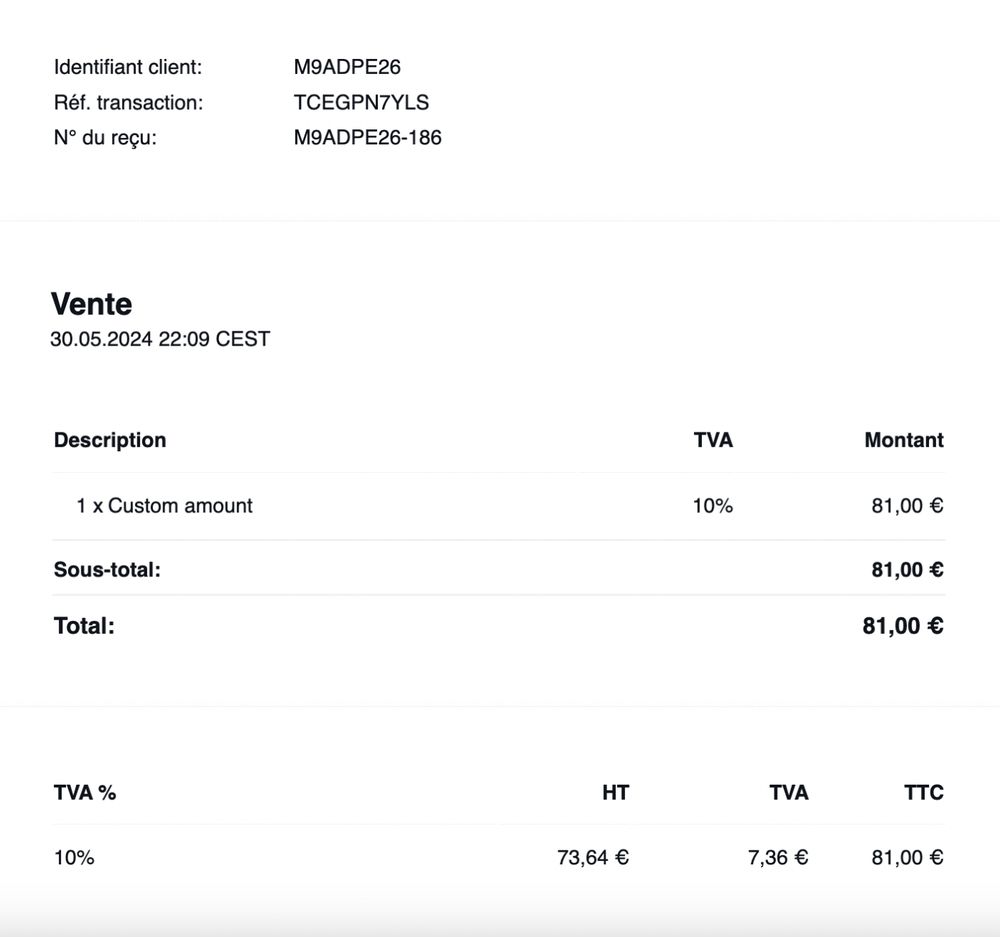Select the 1 x Custom amount line item
The width and height of the screenshot is (1000, 937).
pos(164,506)
